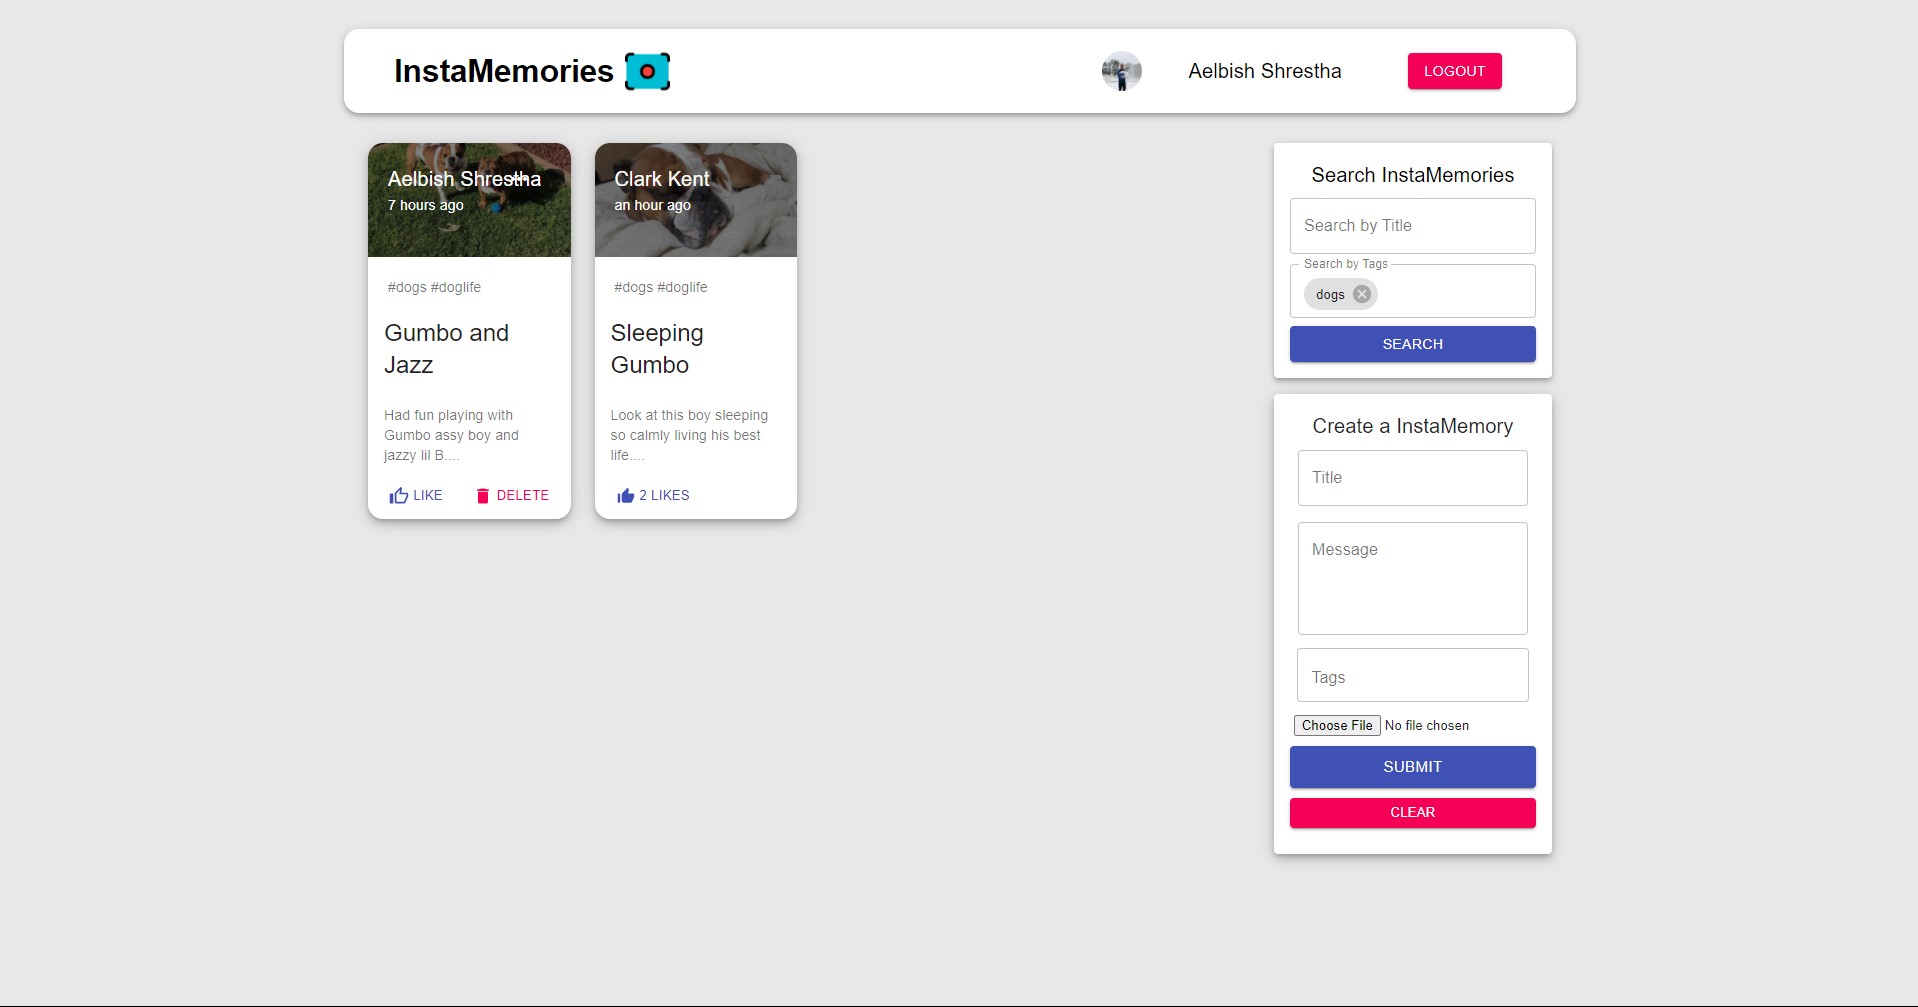This screenshot has height=1007, width=1918.
Task: Click the Search by Title field
Action: [1412, 225]
